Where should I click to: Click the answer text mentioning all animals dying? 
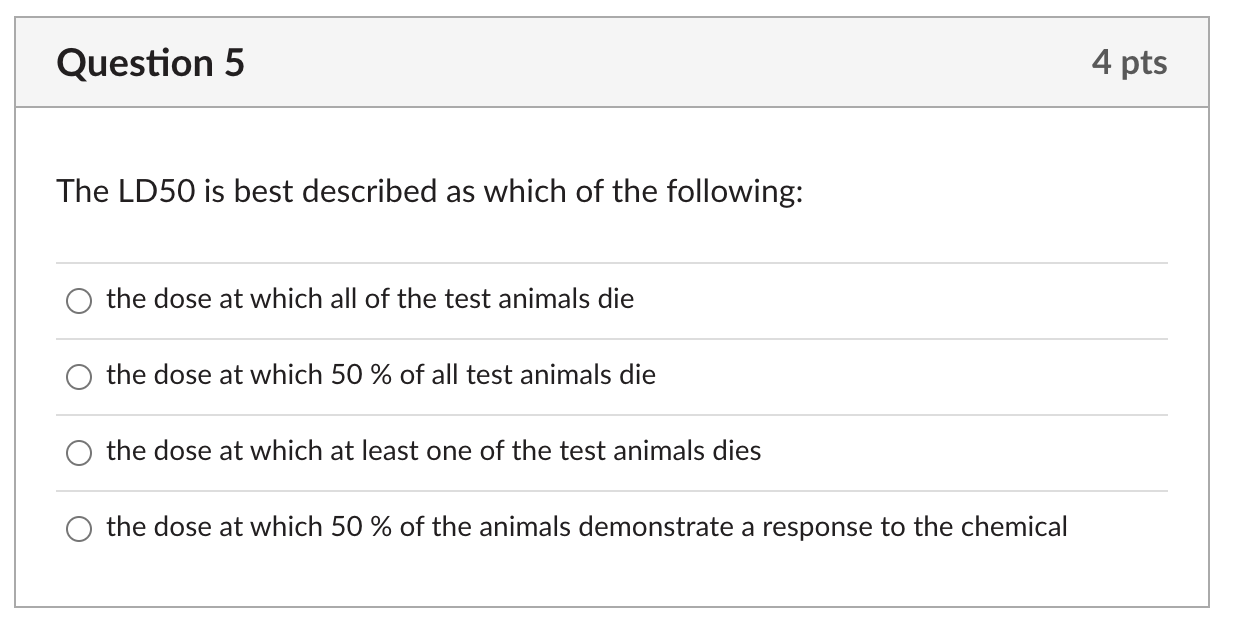(370, 298)
